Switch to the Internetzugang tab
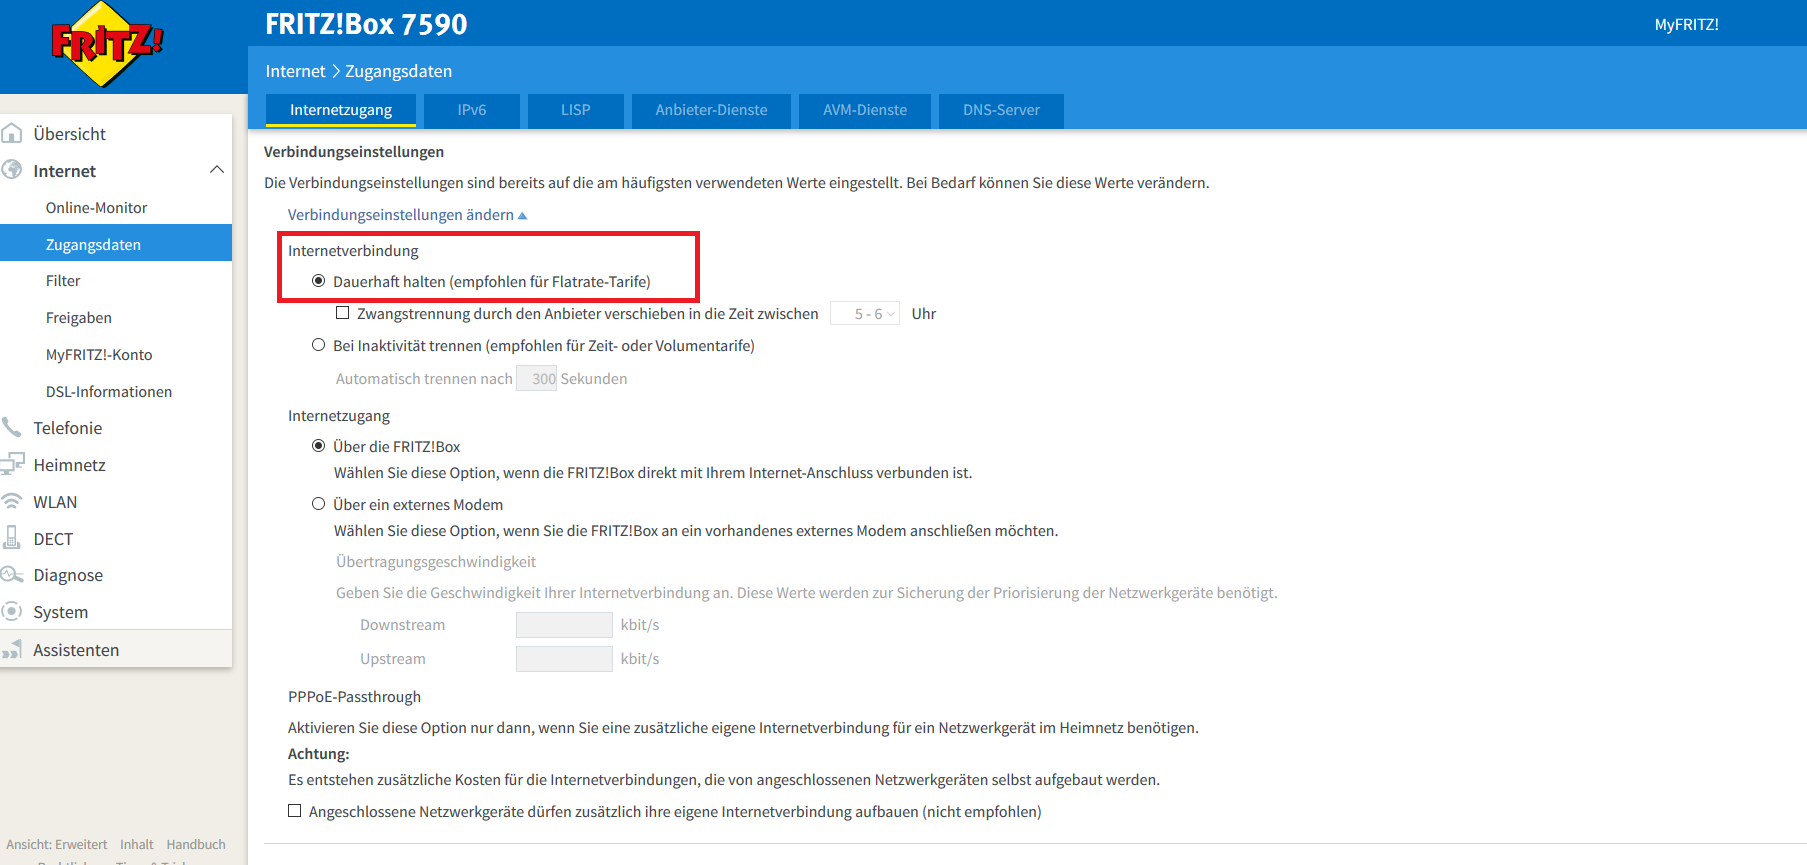This screenshot has width=1807, height=865. click(341, 110)
